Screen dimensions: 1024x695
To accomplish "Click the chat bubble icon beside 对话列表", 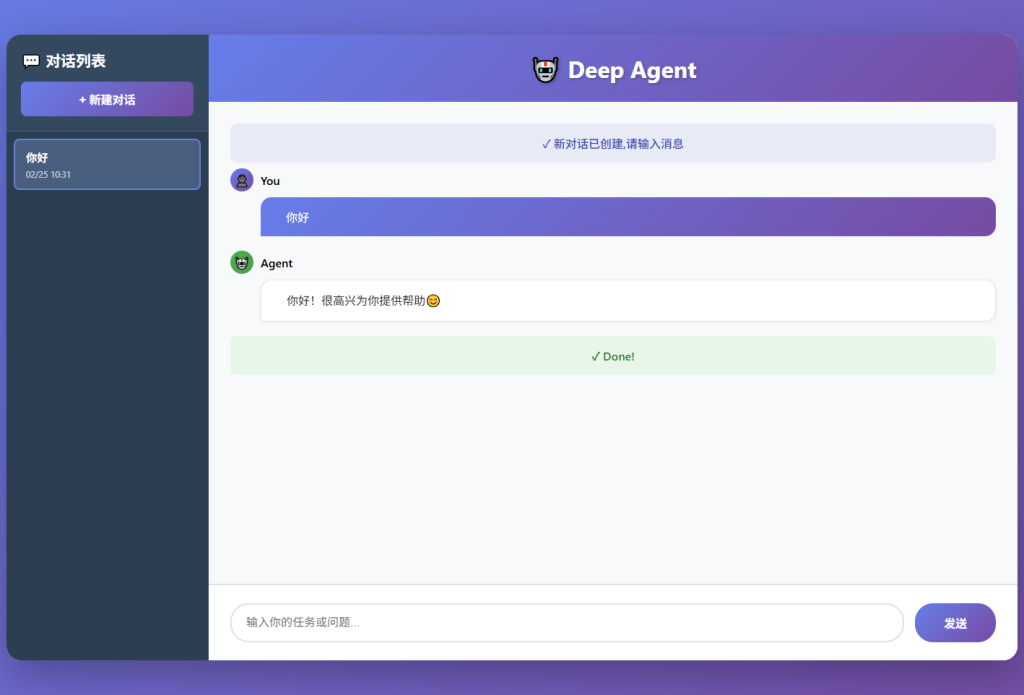I will [x=31, y=61].
